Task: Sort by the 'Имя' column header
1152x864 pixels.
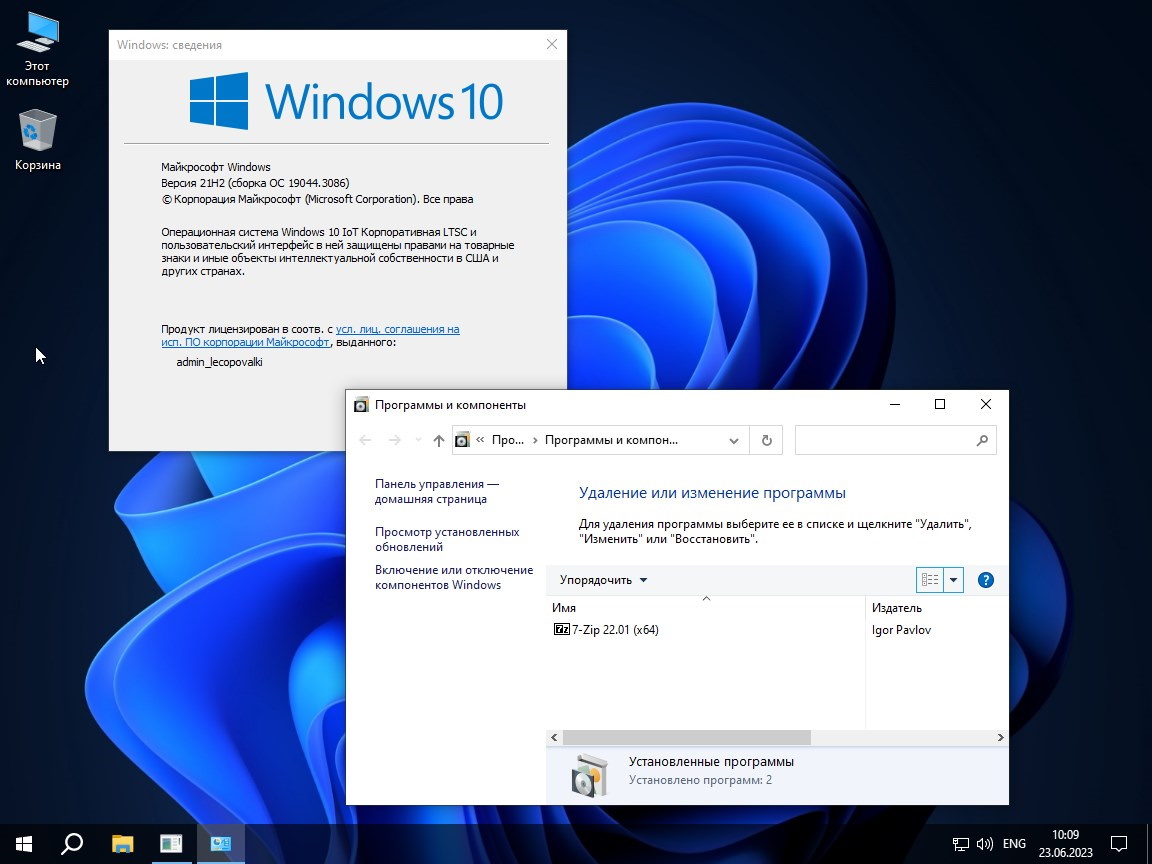Action: tap(705, 608)
